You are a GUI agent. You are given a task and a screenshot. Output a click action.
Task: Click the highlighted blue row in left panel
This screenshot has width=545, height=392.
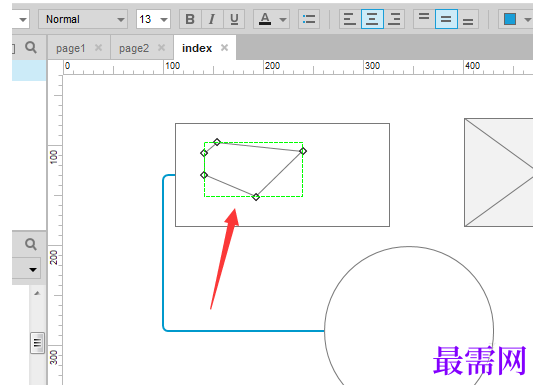29,71
